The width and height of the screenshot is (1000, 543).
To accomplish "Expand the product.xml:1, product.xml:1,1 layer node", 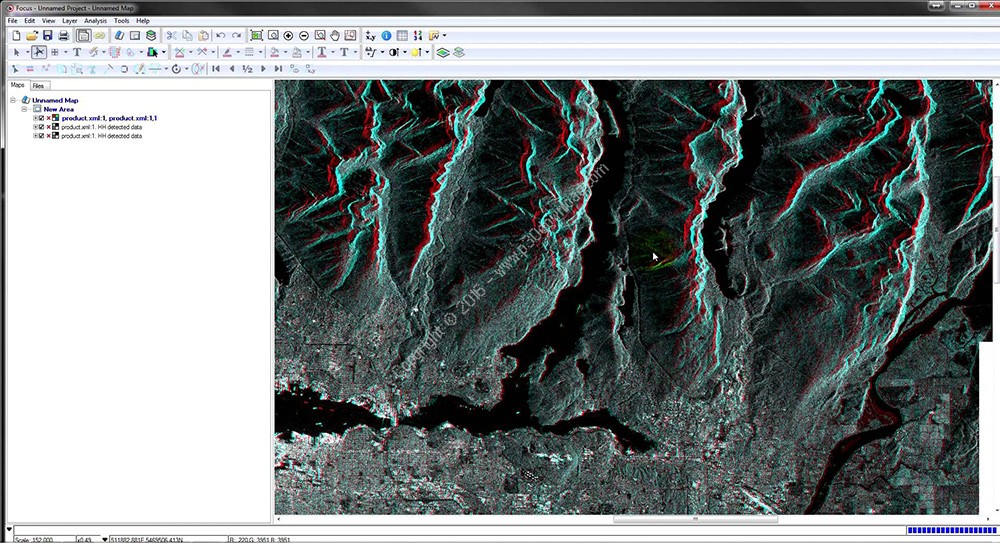I will [35, 118].
